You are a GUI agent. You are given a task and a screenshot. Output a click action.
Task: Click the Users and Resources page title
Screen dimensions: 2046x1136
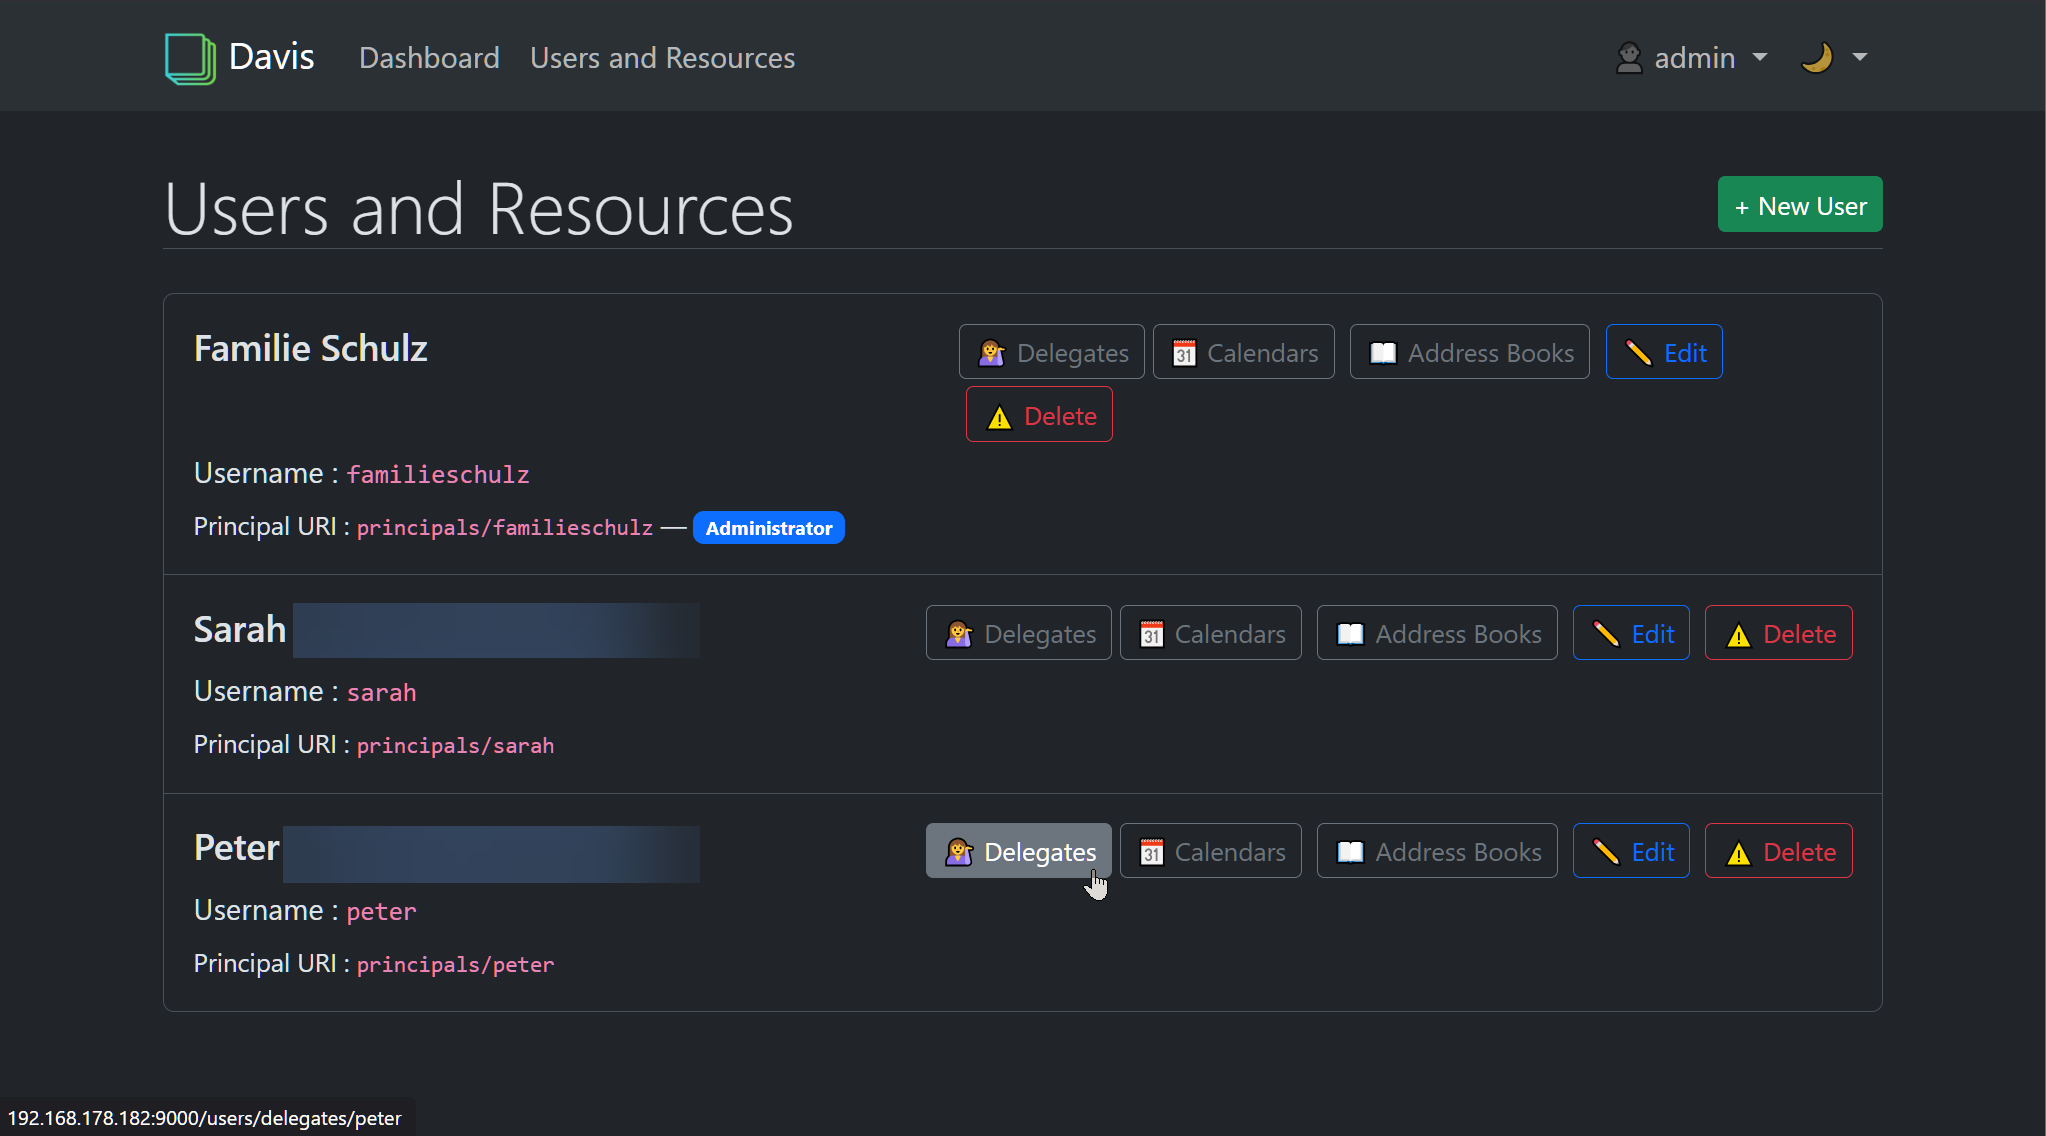coord(479,209)
